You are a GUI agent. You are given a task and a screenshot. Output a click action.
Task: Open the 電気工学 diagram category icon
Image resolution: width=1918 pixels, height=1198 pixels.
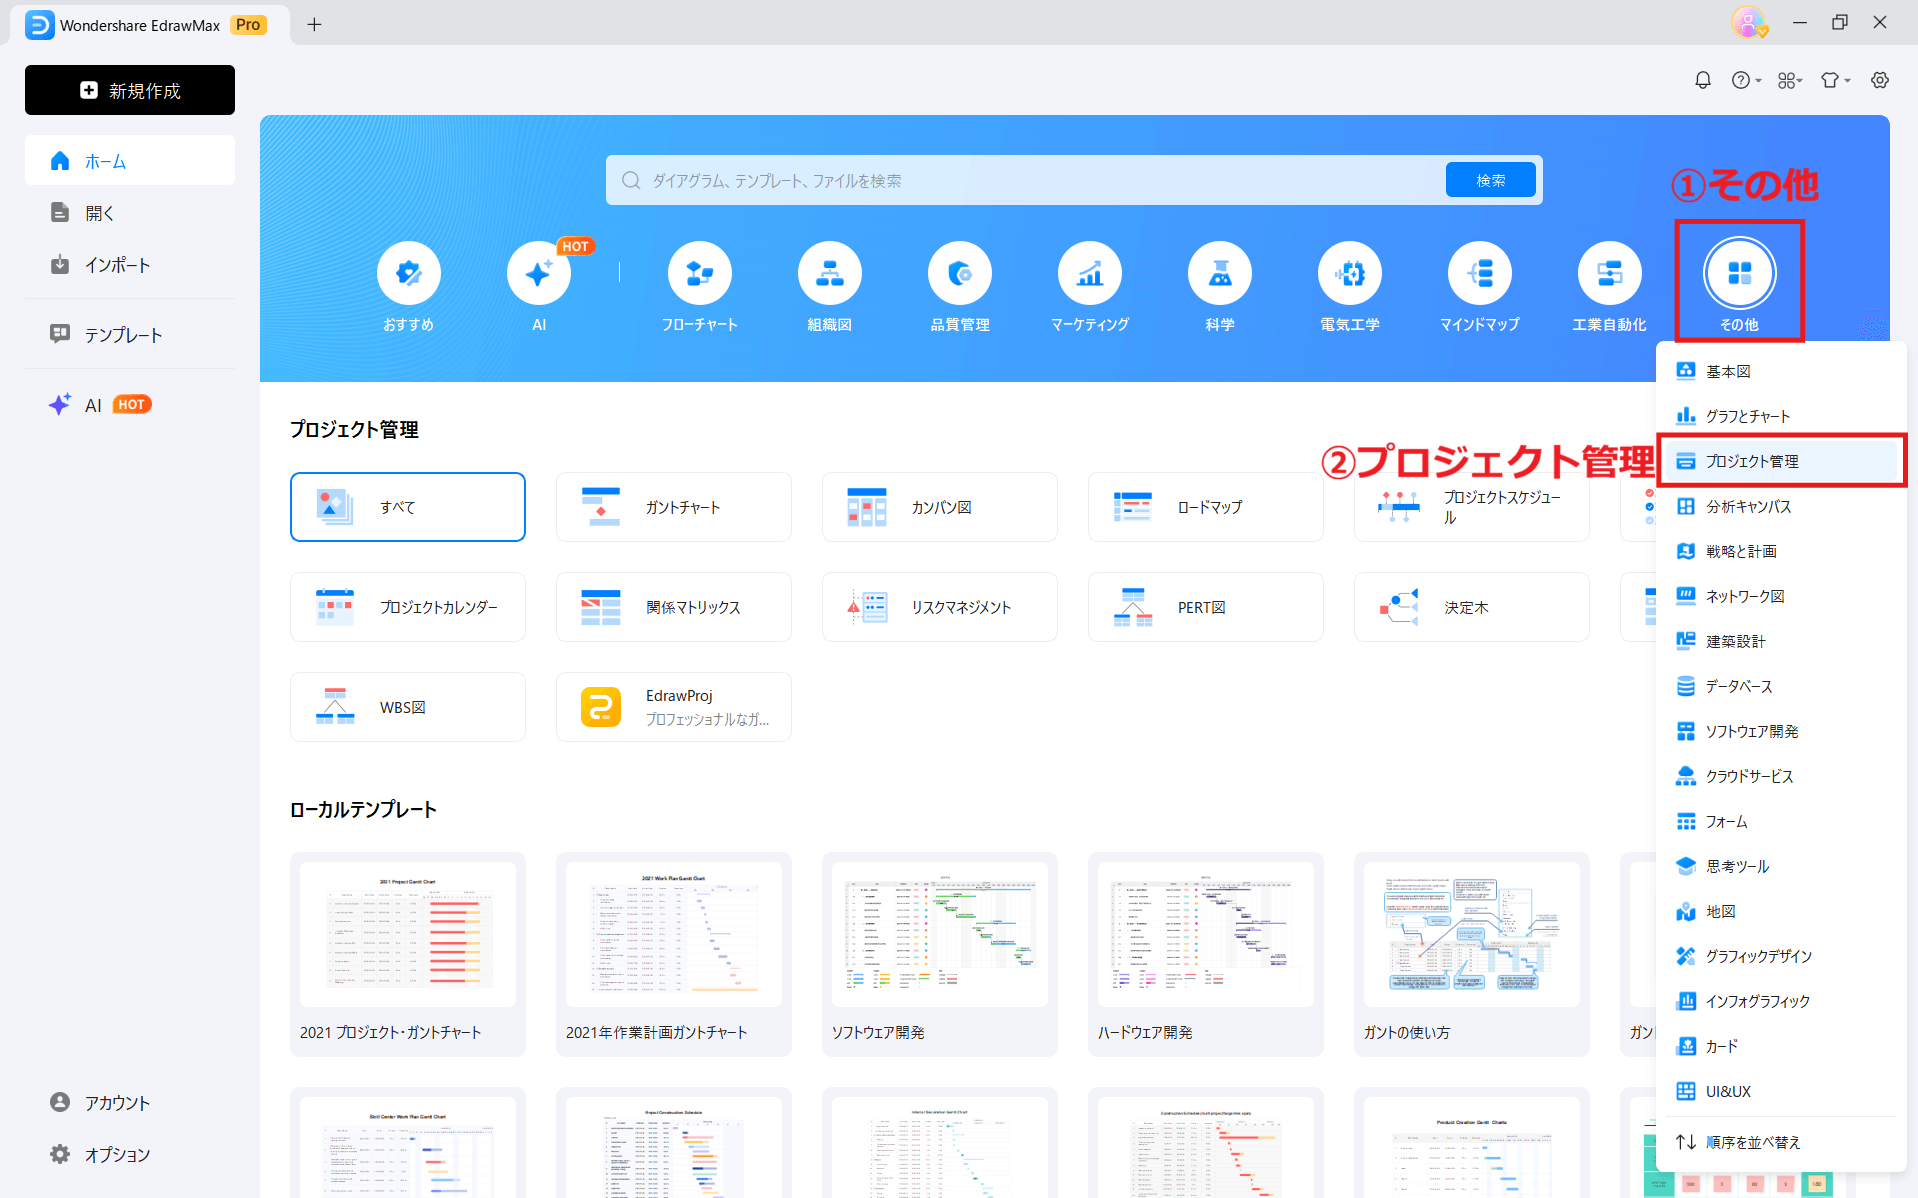pyautogui.click(x=1349, y=272)
